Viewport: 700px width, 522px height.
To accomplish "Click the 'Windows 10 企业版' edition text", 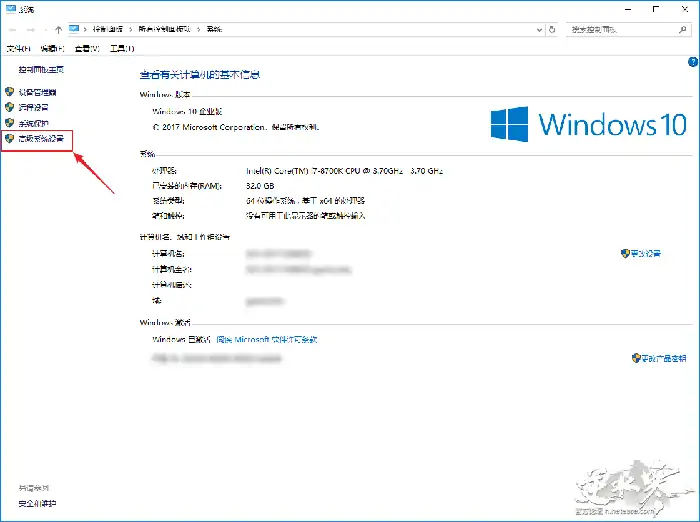I will [187, 112].
